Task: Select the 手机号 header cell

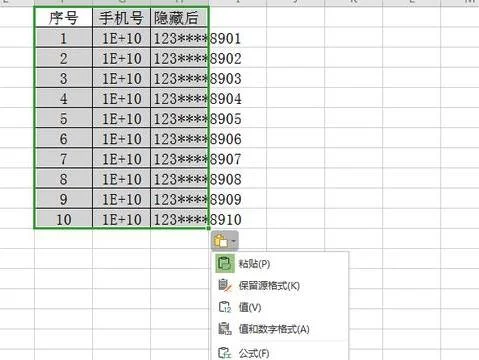Action: (121, 17)
